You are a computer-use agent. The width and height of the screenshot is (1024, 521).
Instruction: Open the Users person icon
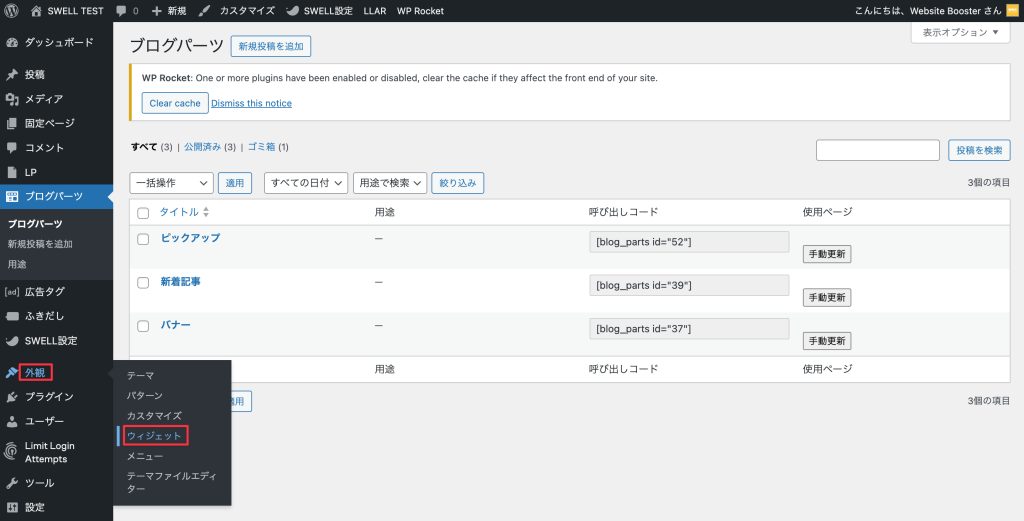(x=12, y=421)
